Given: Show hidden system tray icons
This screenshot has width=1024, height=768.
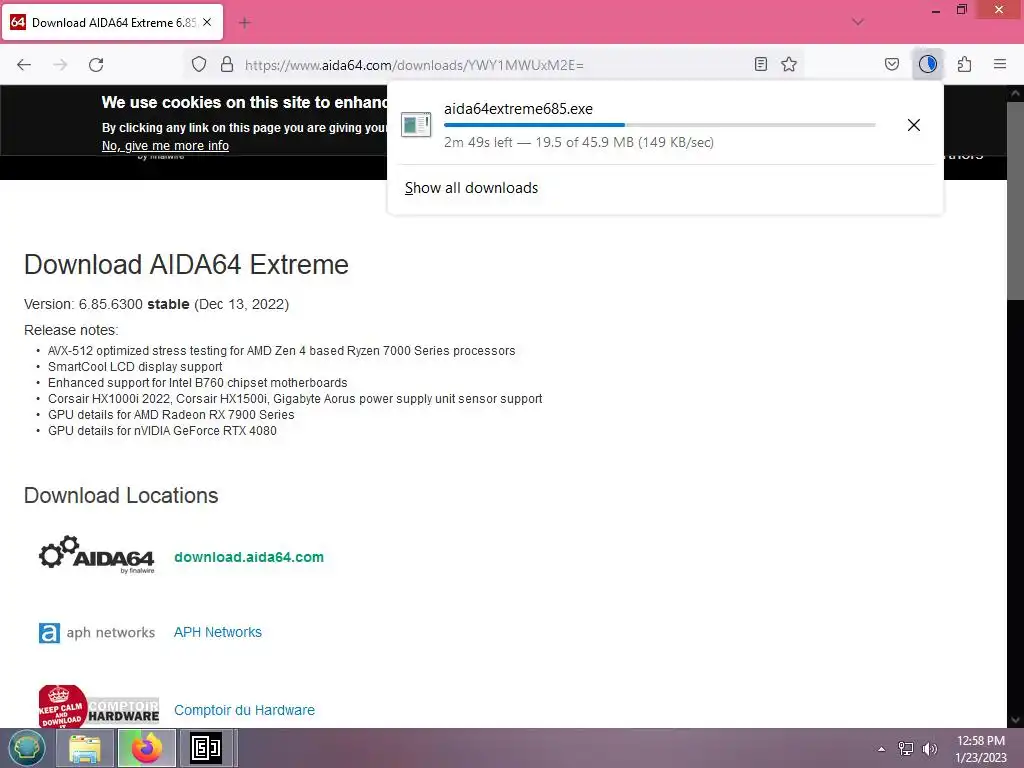Looking at the screenshot, I should coord(881,749).
